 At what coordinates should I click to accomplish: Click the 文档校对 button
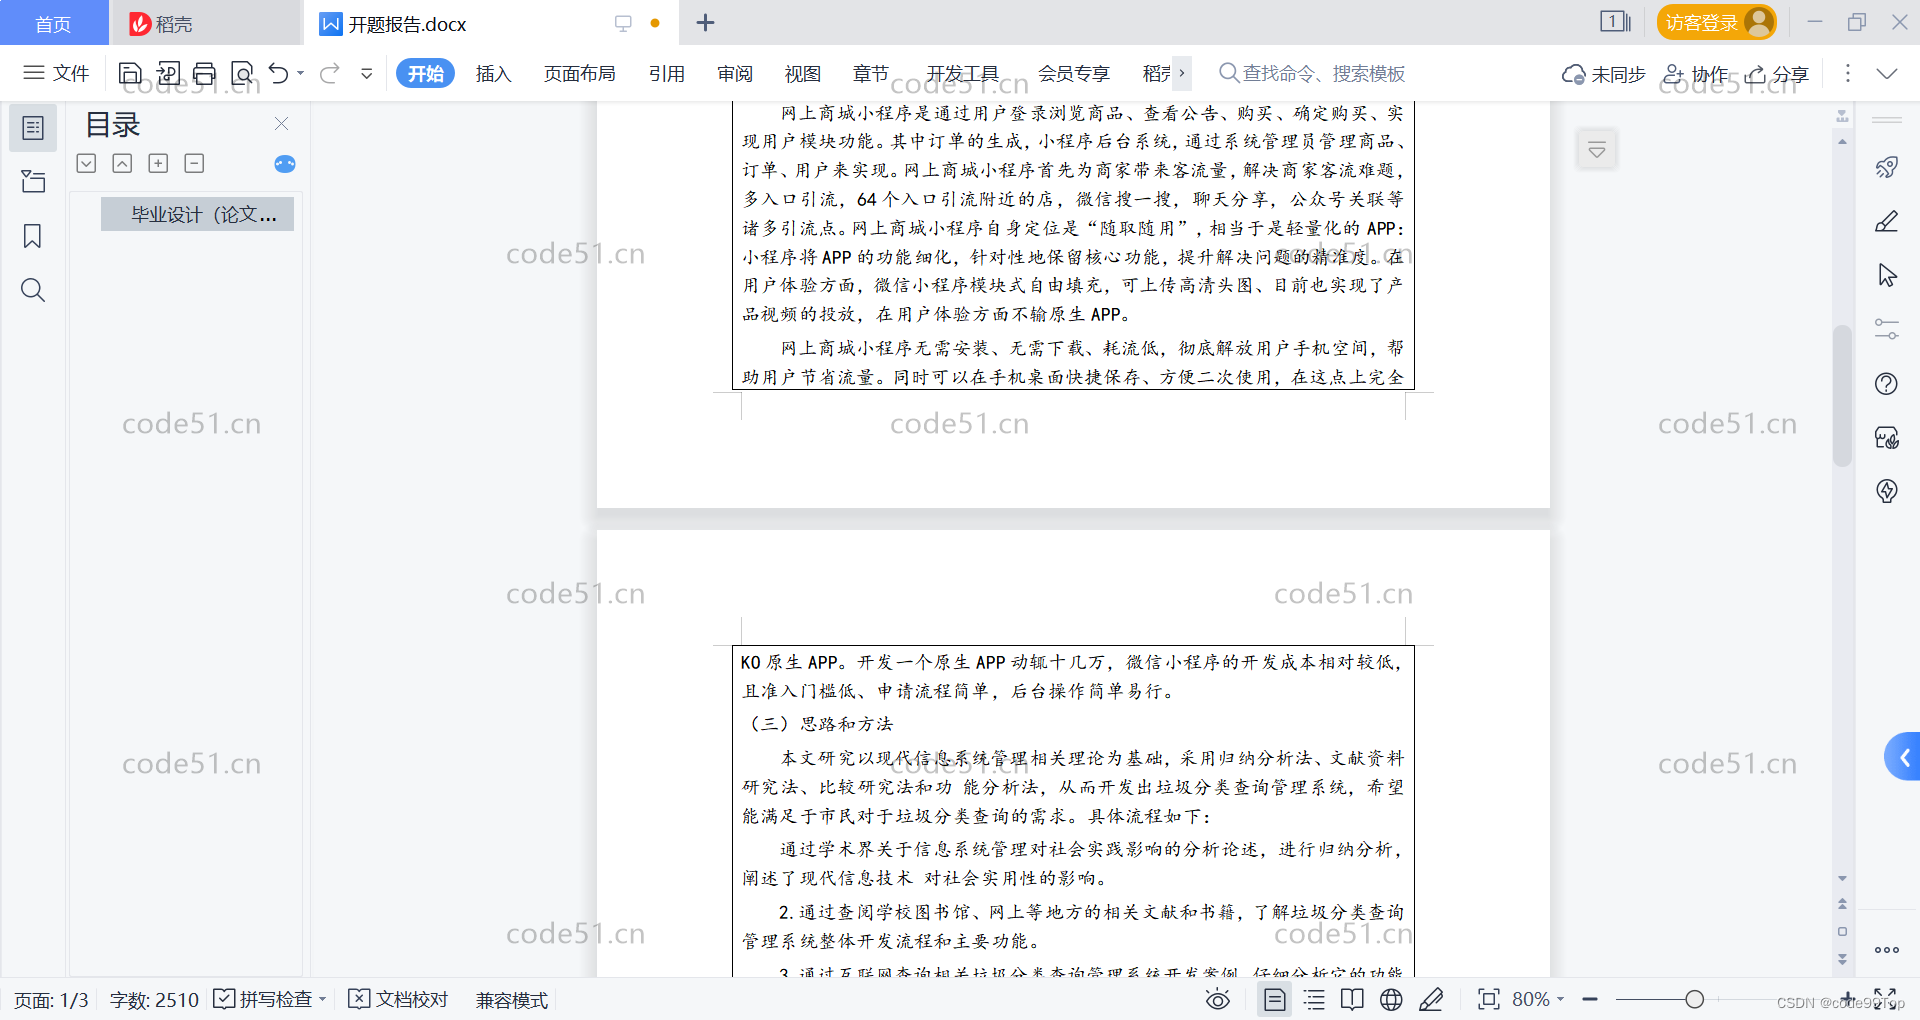pos(398,999)
